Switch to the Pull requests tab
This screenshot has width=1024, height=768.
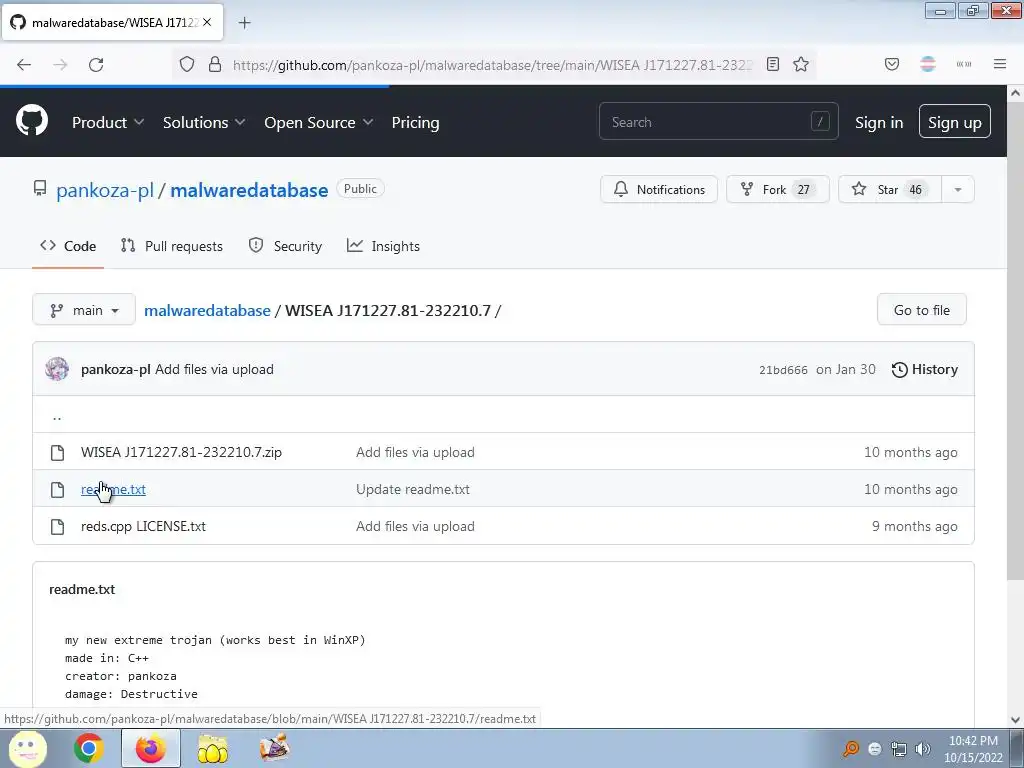click(172, 246)
